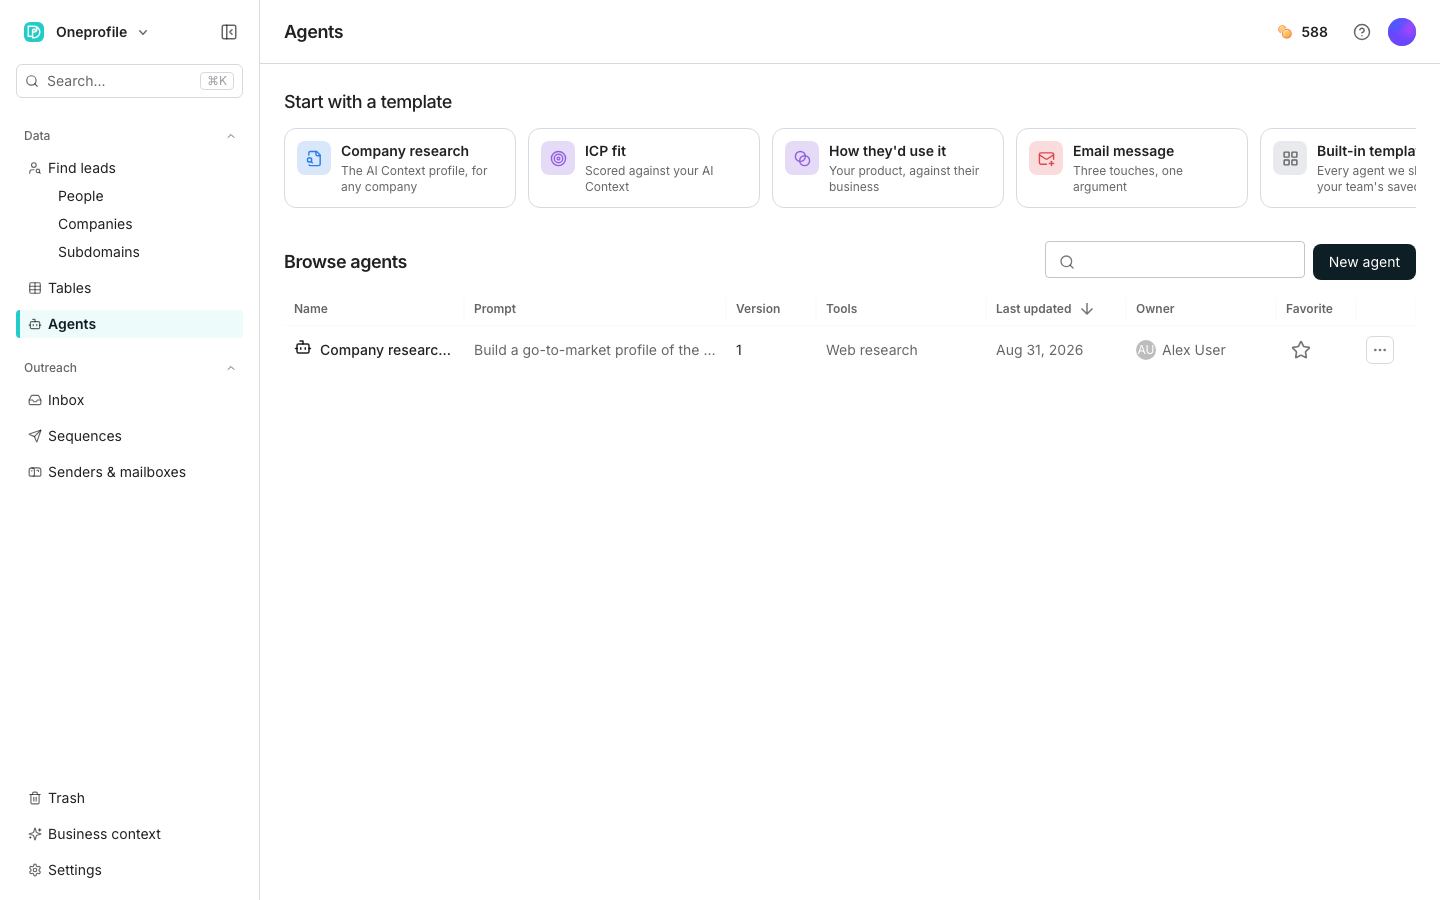Favorite the Company research agent star
The width and height of the screenshot is (1440, 900).
[1301, 350]
